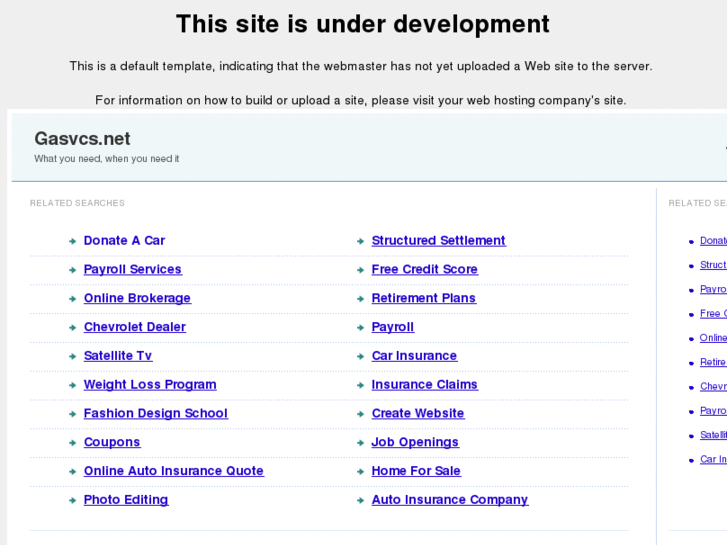This screenshot has height=545, width=727.
Task: Click the arrow bullet beside Insurance Claims
Action: click(360, 385)
